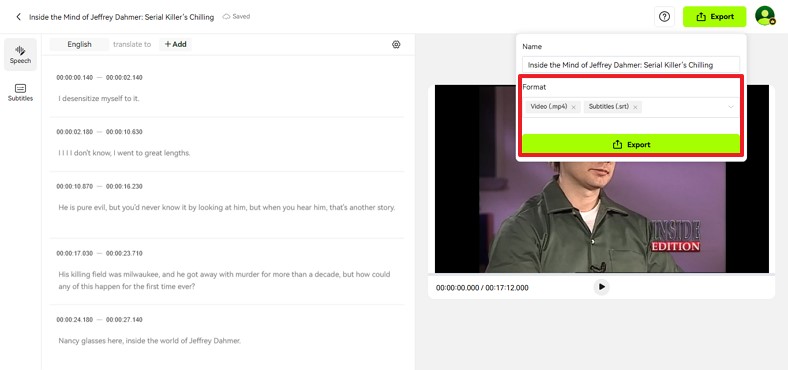This screenshot has height=370, width=788.
Task: Click the Saved cloud status icon
Action: click(226, 17)
